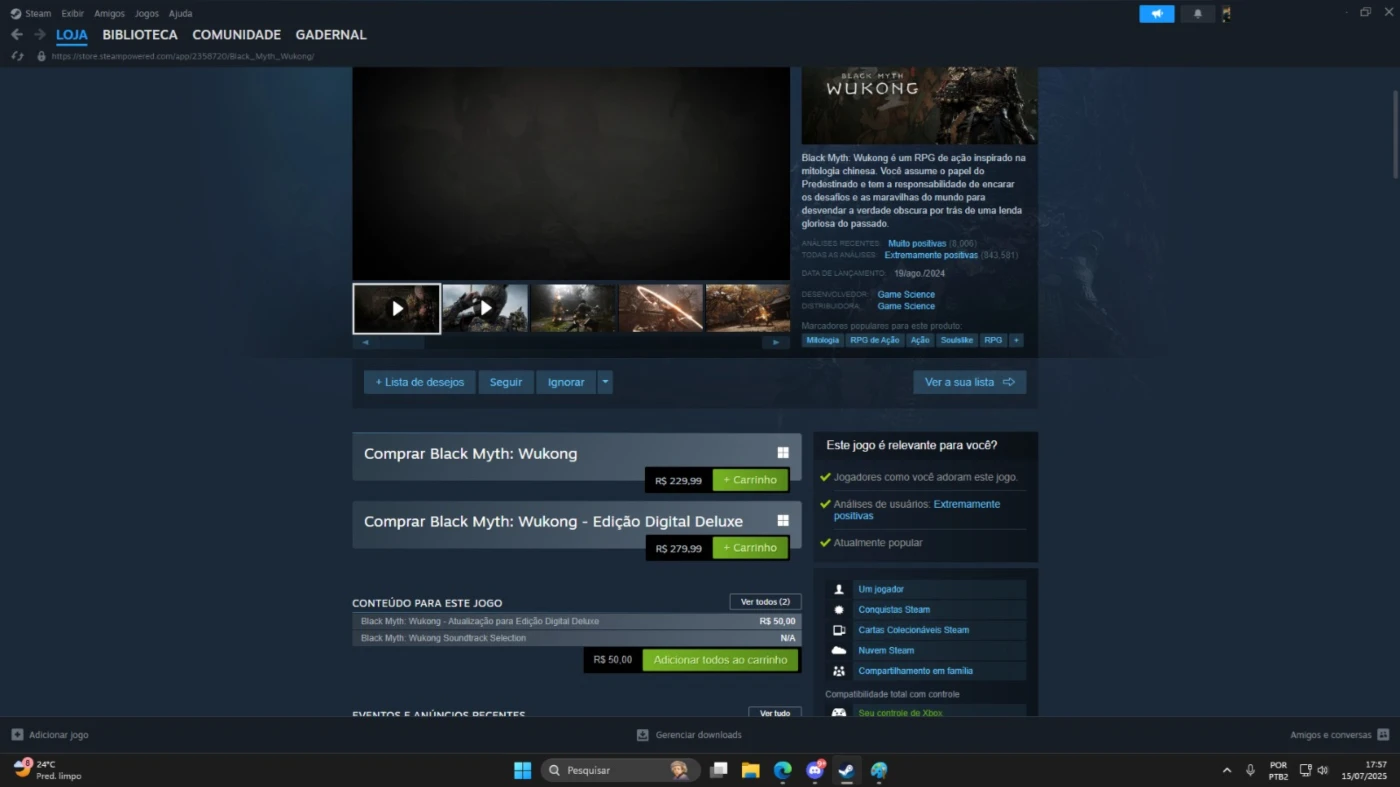Click Windows icon on Edição Digital Deluxe box
1400x787 pixels.
click(783, 521)
